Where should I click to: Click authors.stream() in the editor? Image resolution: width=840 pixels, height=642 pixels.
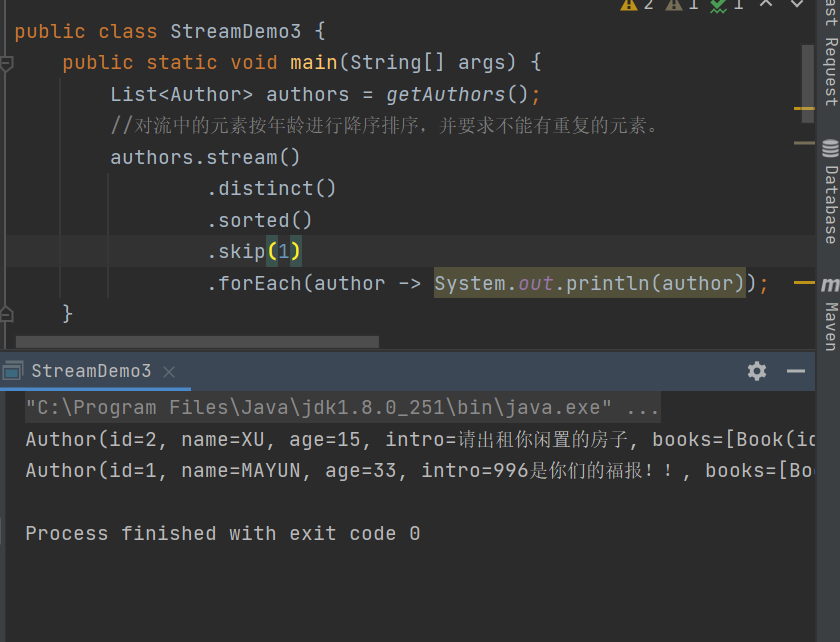point(205,158)
